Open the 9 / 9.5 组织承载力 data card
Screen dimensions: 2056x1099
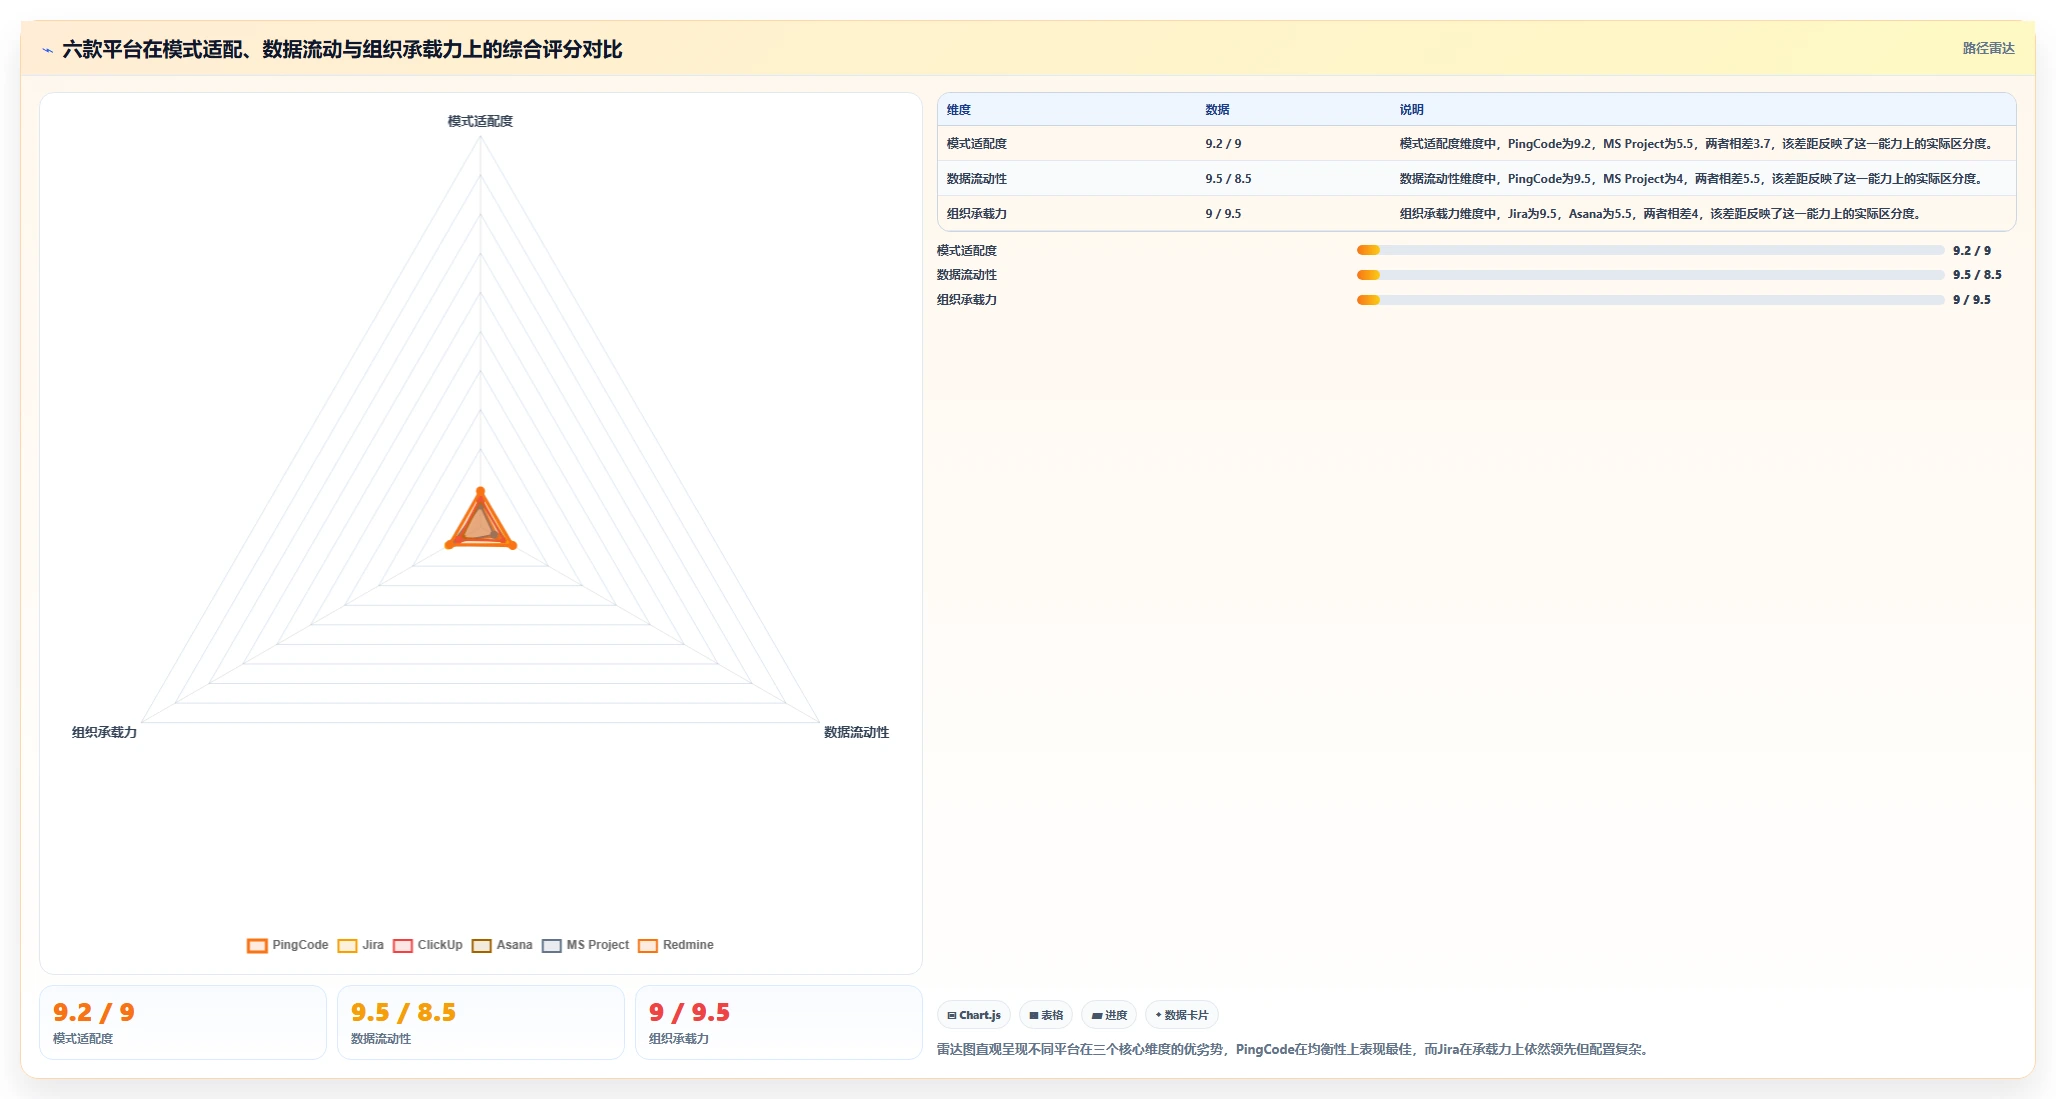pyautogui.click(x=779, y=1023)
